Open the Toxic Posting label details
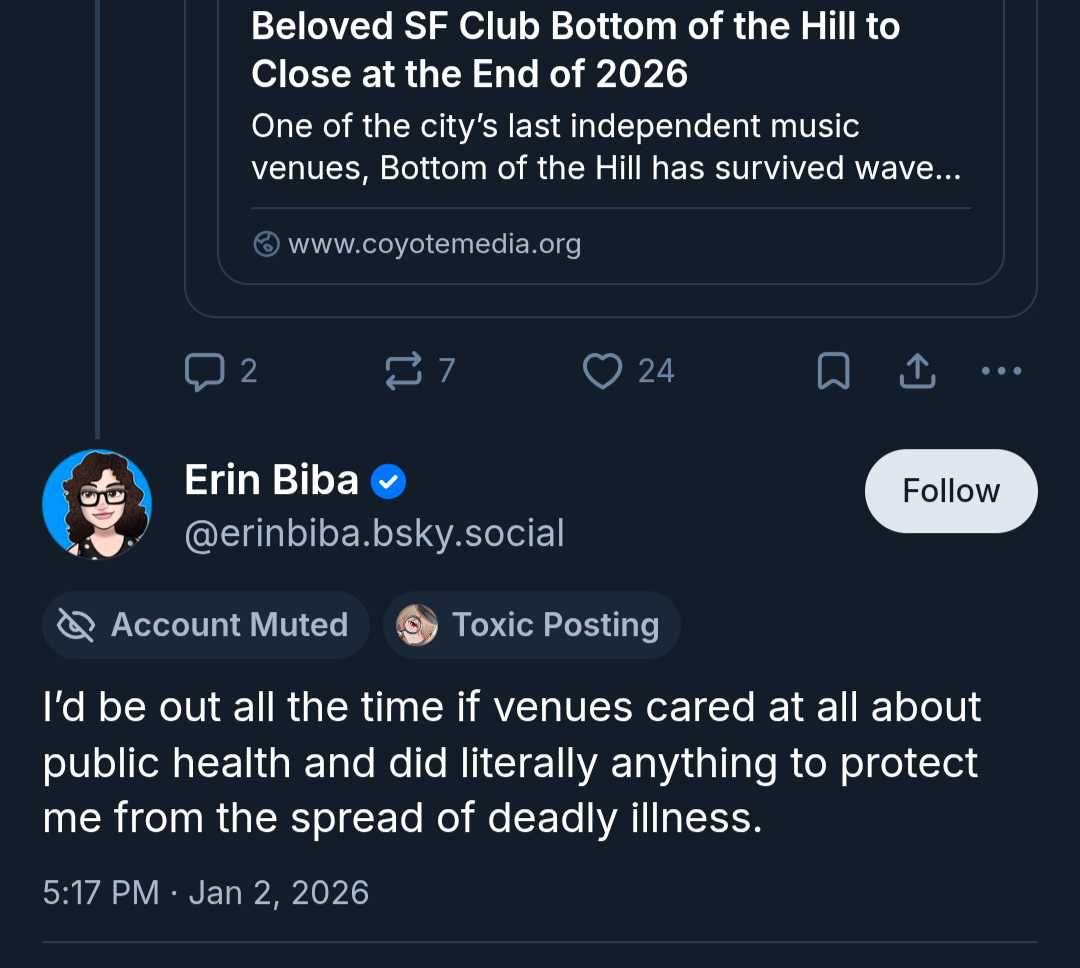The image size is (1080, 968). coord(555,626)
